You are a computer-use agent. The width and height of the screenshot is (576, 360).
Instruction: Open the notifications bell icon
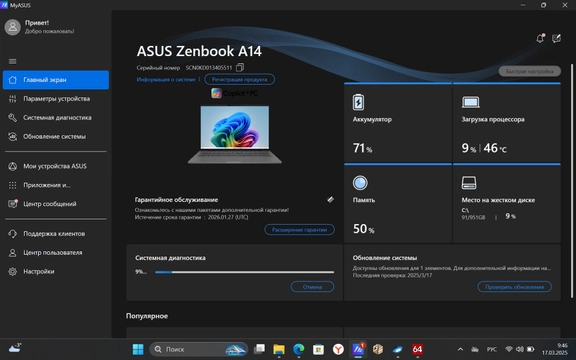click(x=540, y=38)
